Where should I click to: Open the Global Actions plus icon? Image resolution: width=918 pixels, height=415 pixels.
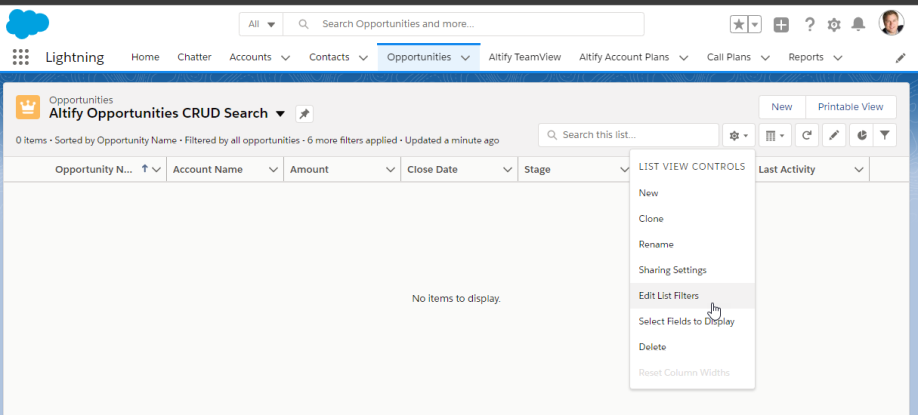click(x=781, y=24)
